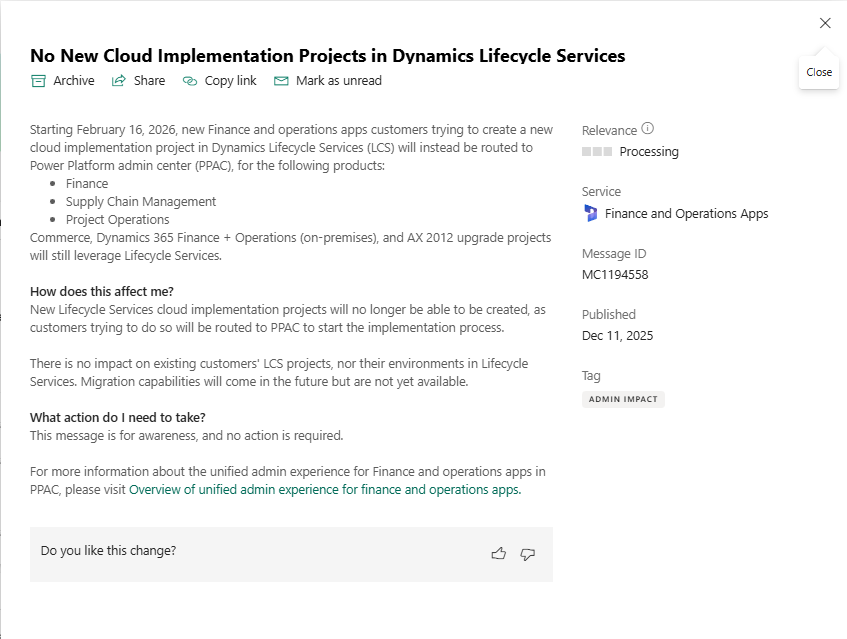Click the Copy link label

230,81
